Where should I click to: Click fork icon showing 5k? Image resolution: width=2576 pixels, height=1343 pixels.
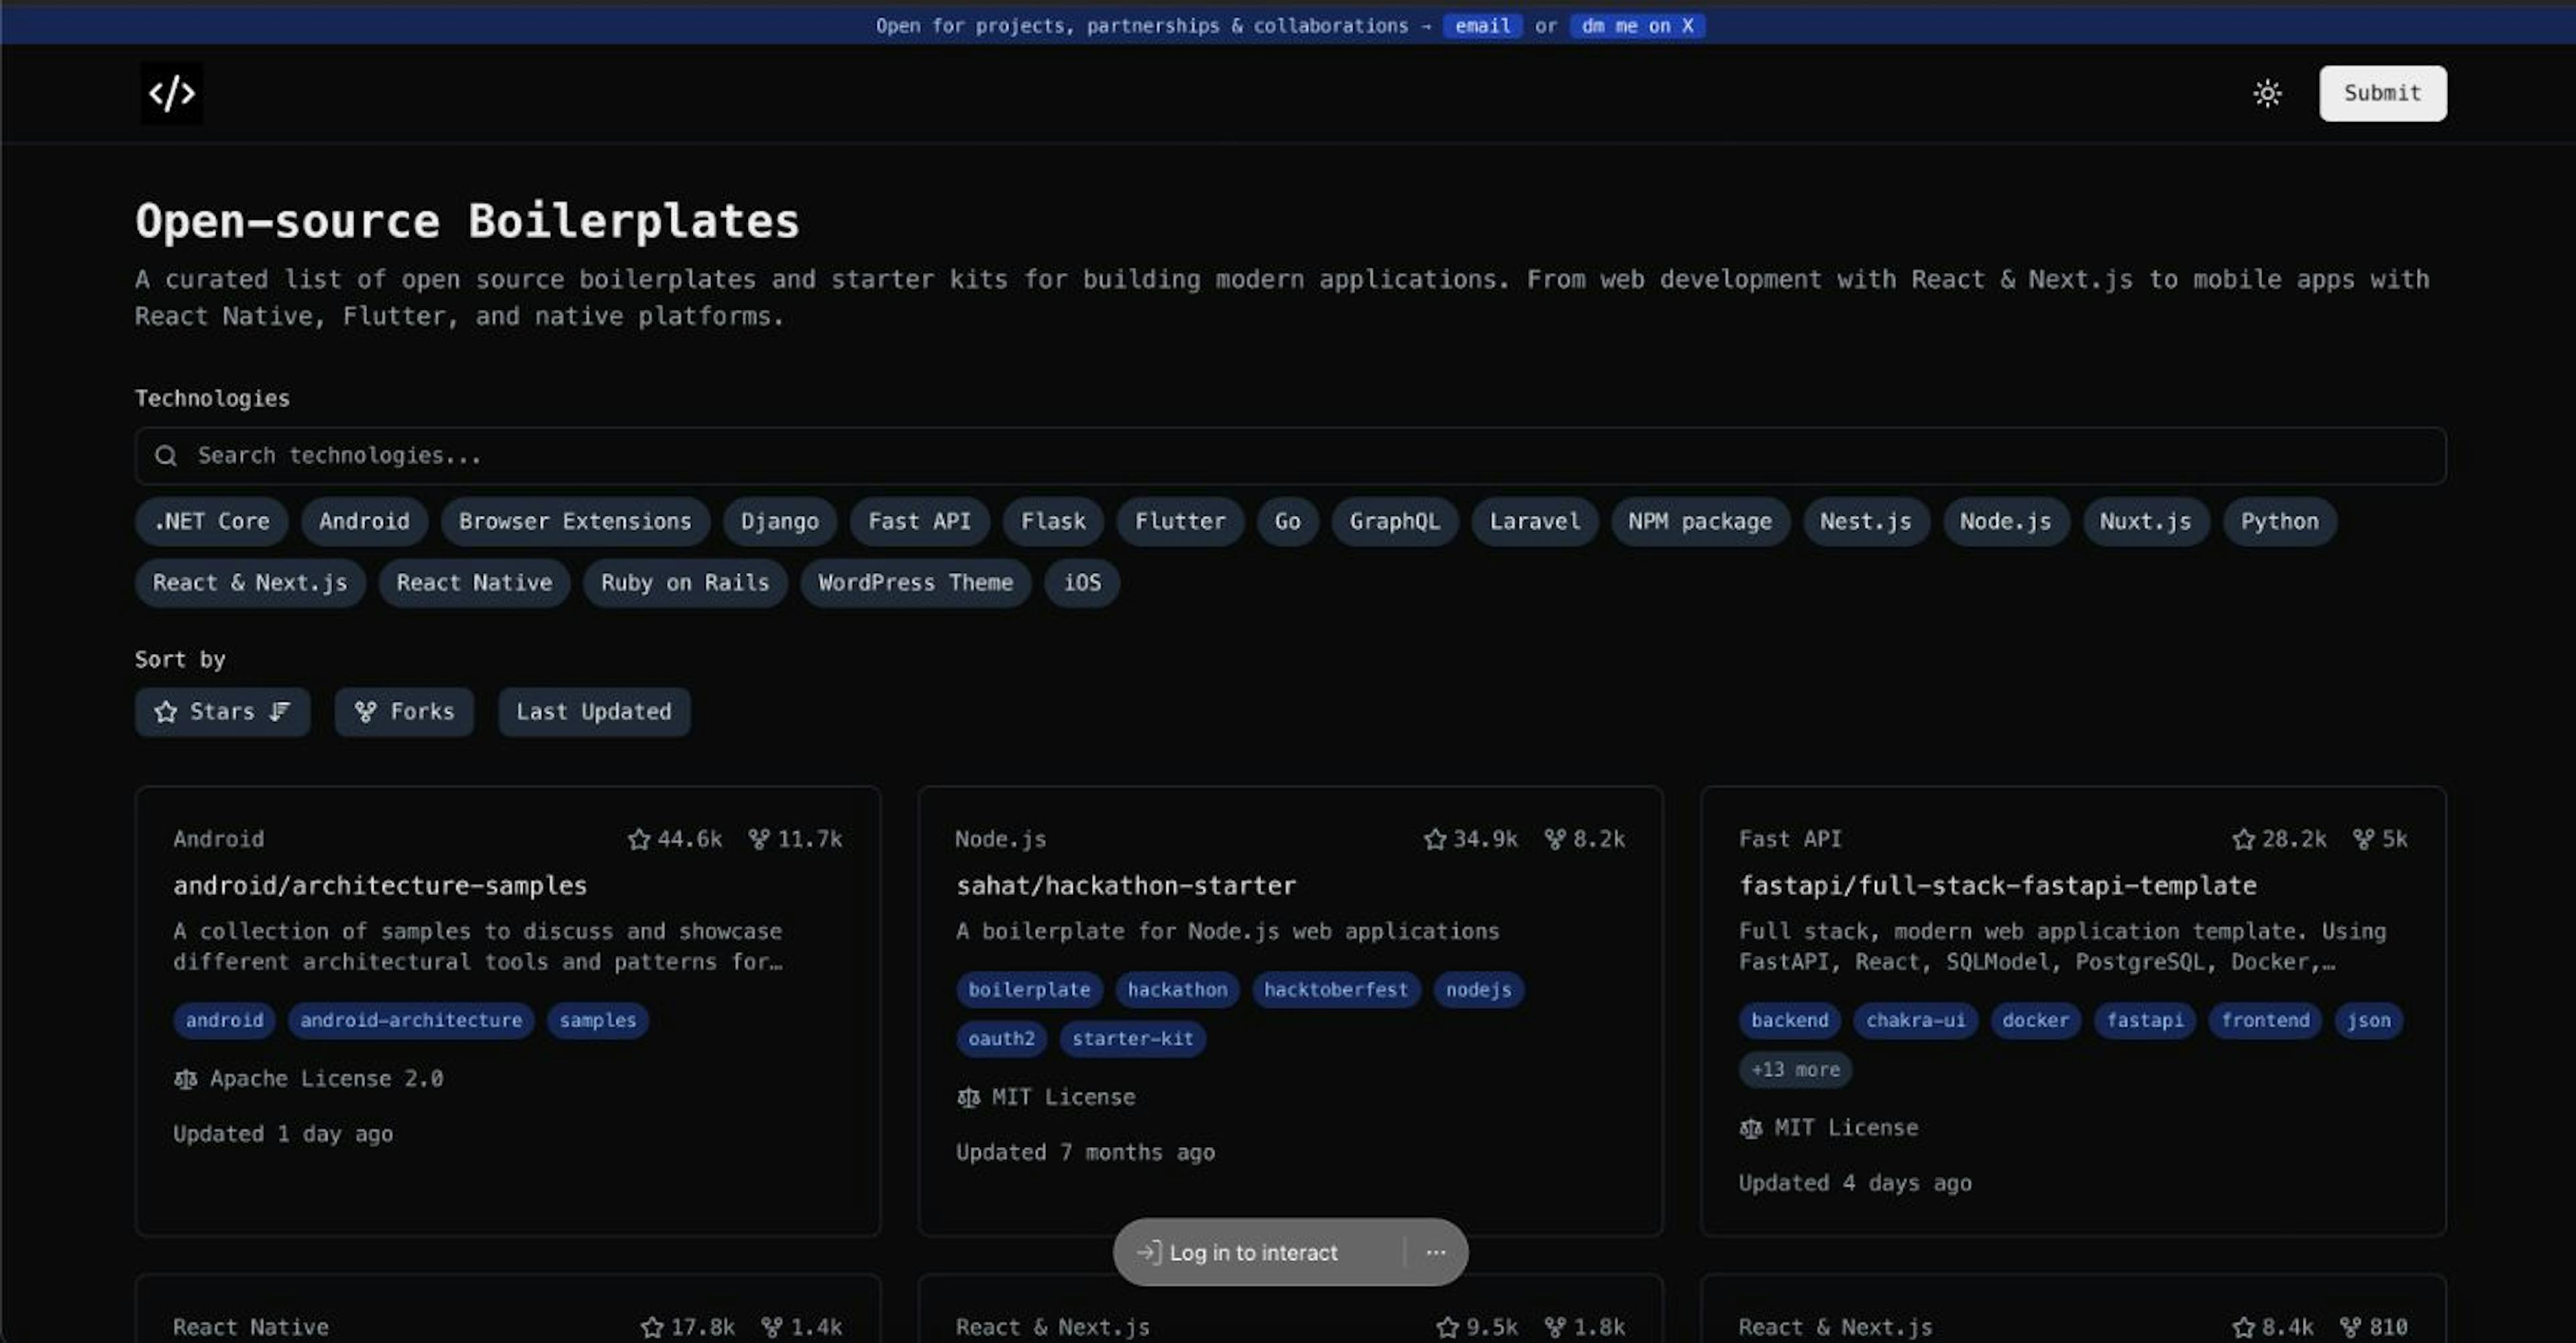pyautogui.click(x=2364, y=839)
